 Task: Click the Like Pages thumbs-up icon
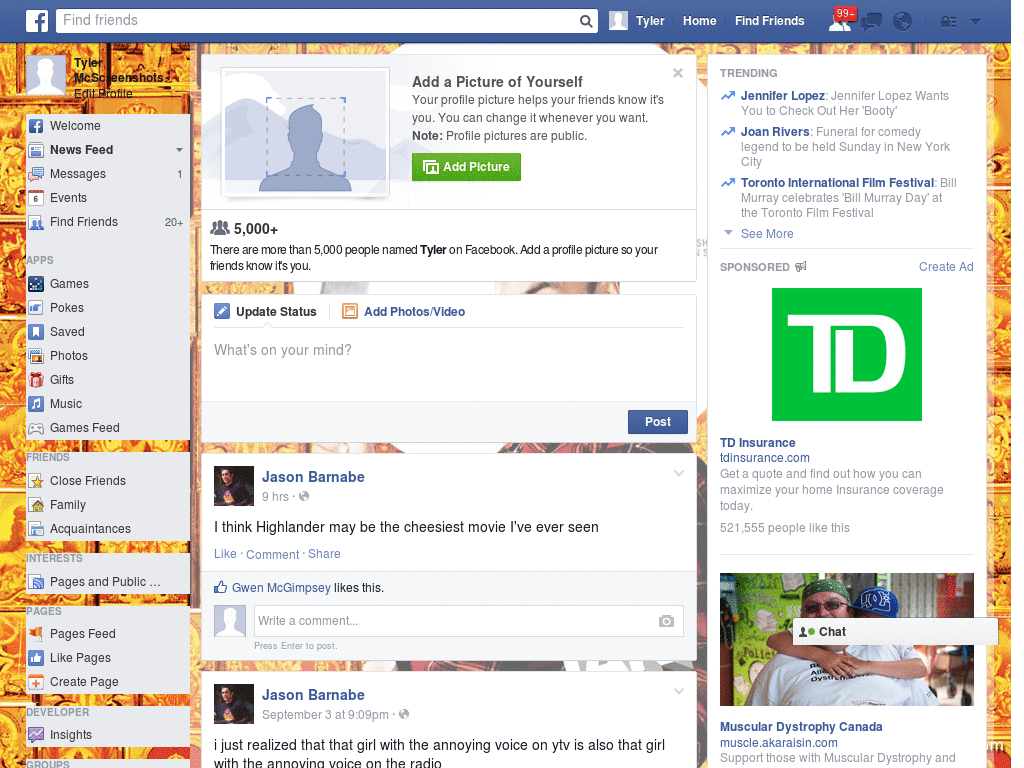[36, 658]
